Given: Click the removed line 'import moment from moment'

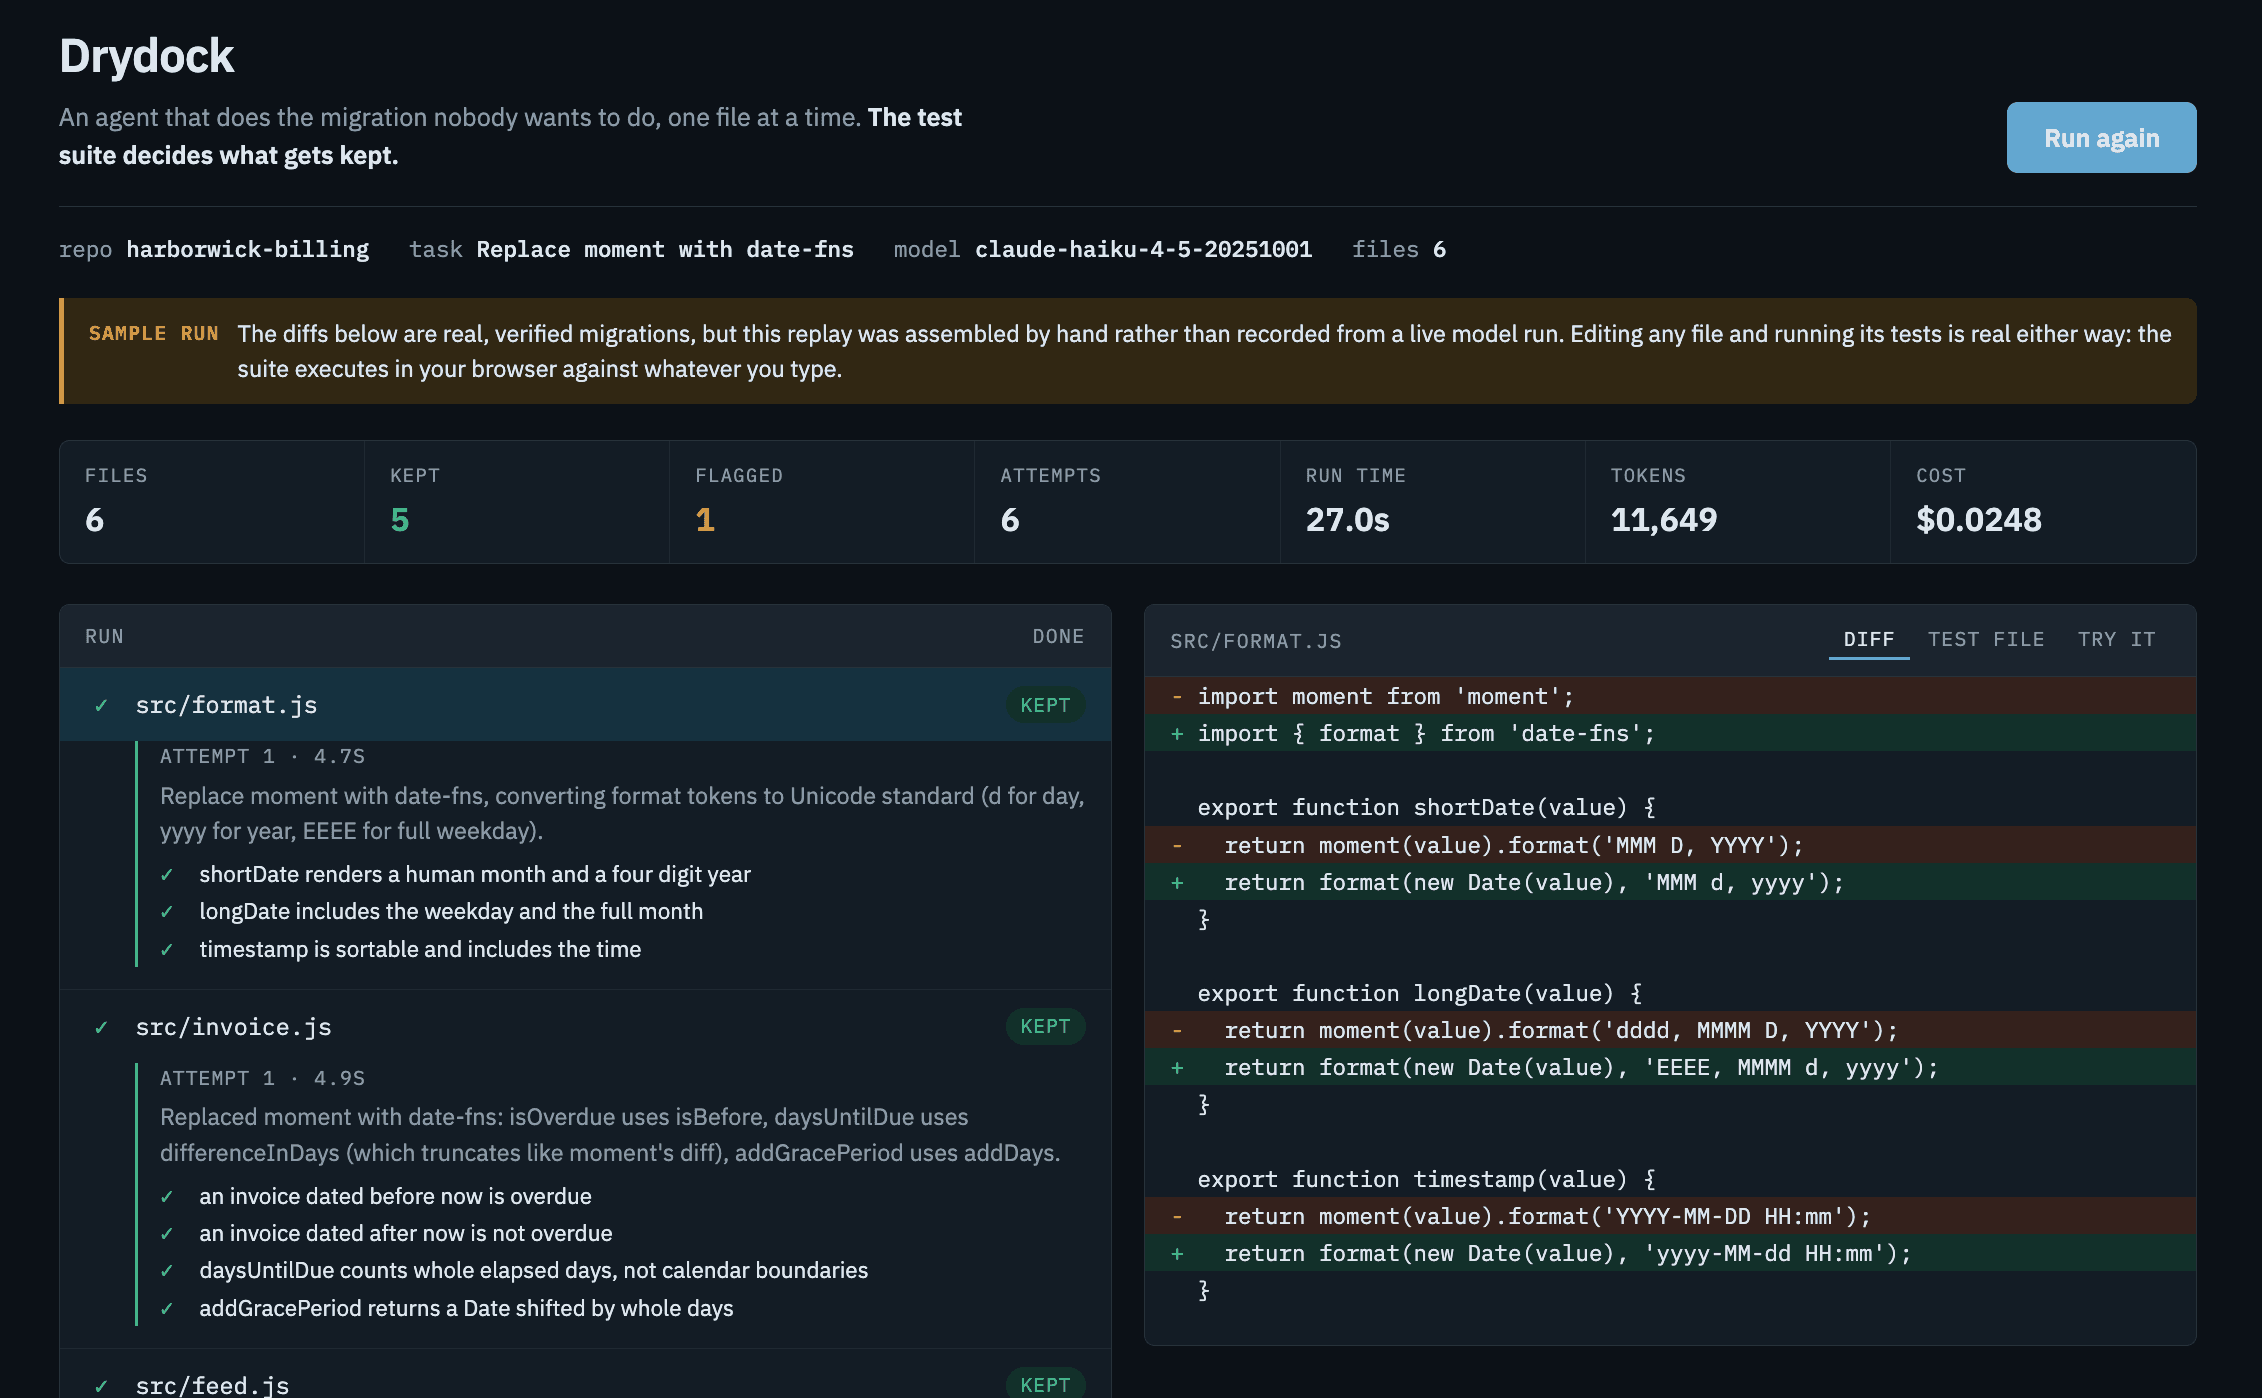Looking at the screenshot, I should click(1670, 696).
